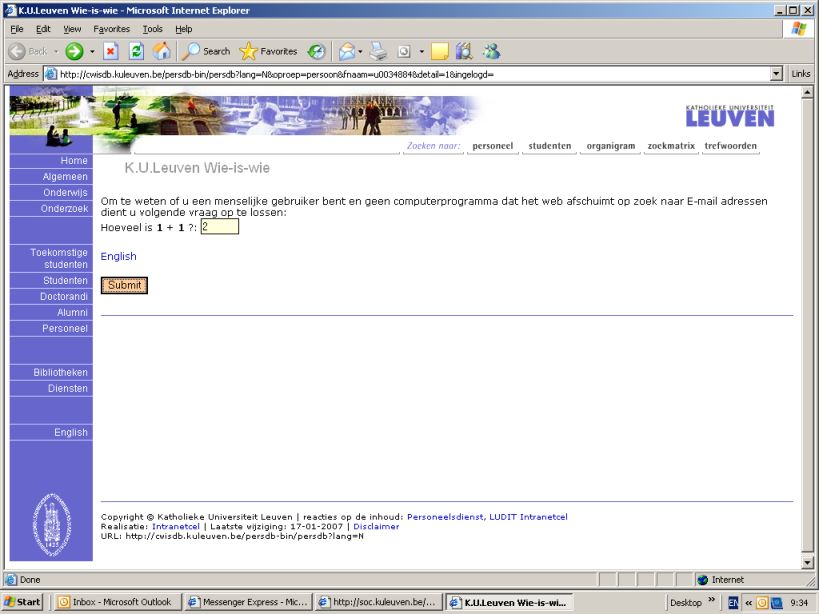Image resolution: width=819 pixels, height=614 pixels.
Task: Click the green Forward navigation arrow
Action: (74, 51)
